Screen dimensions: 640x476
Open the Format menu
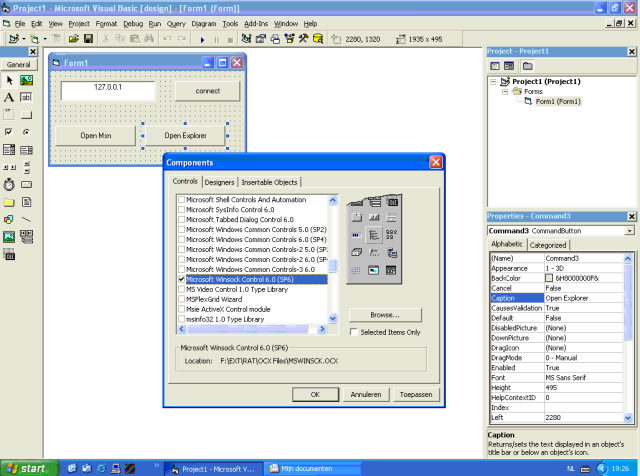pyautogui.click(x=106, y=24)
